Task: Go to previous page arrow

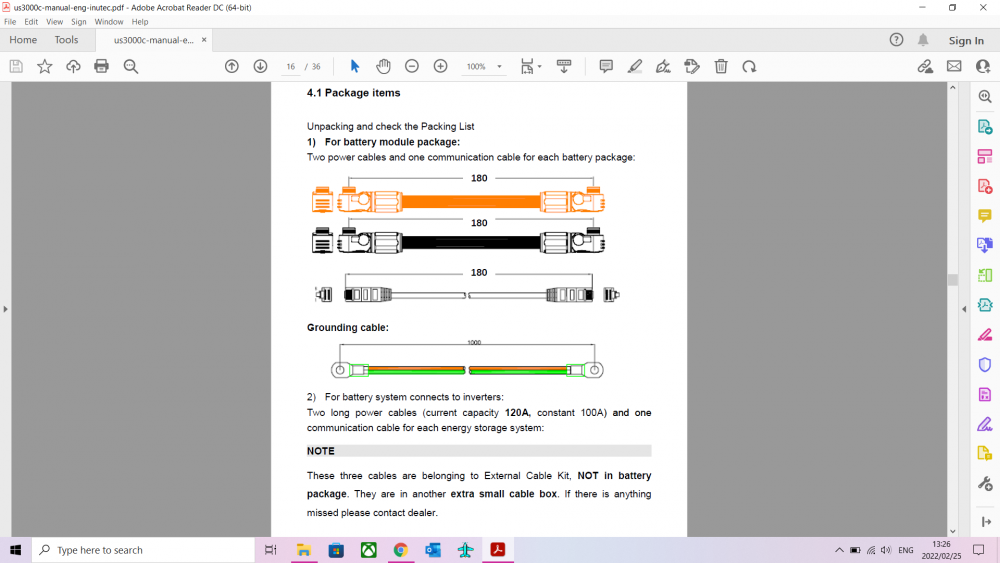Action: pyautogui.click(x=232, y=66)
